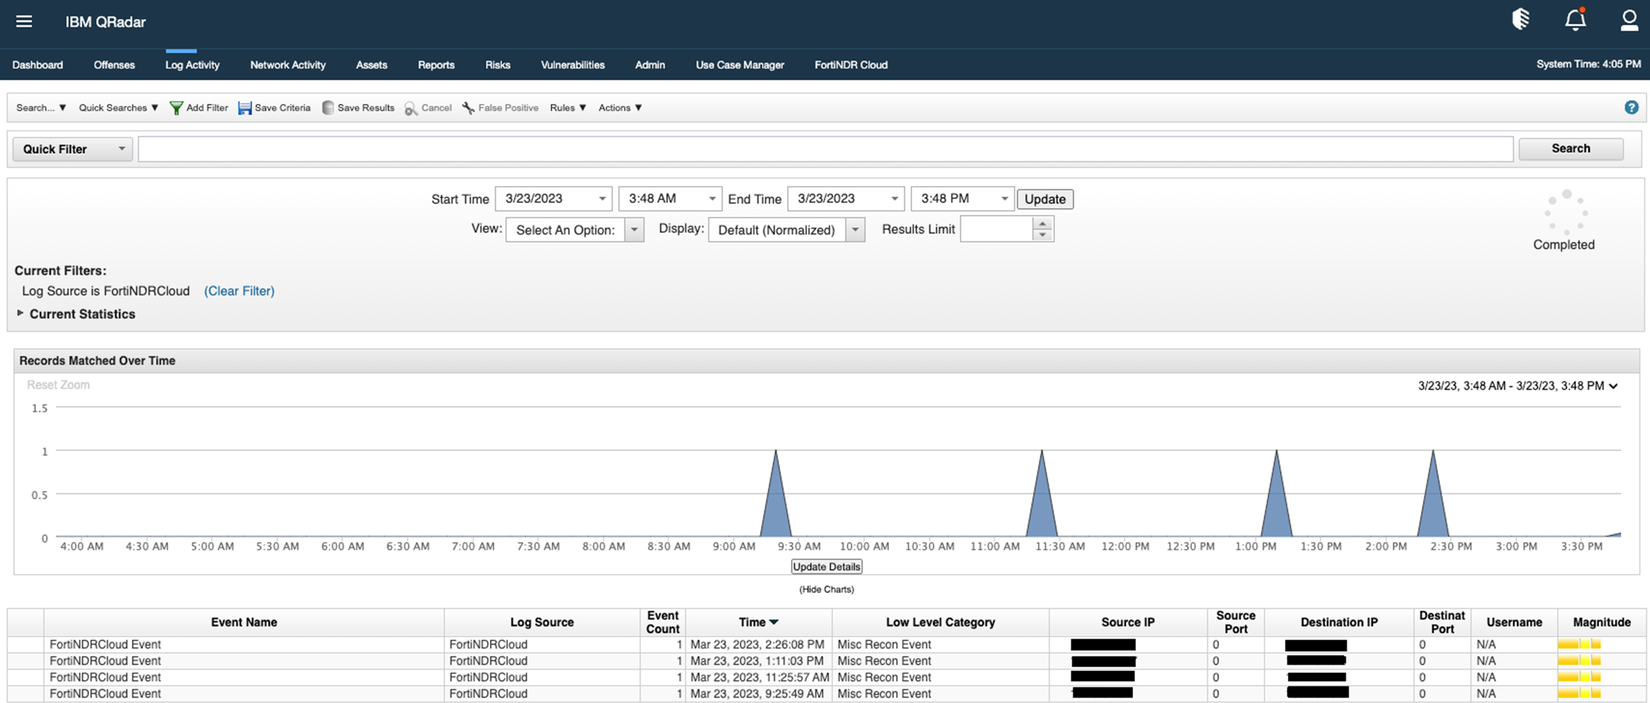Image resolution: width=1650 pixels, height=703 pixels.
Task: Open the End Time date dropdown
Action: (846, 198)
